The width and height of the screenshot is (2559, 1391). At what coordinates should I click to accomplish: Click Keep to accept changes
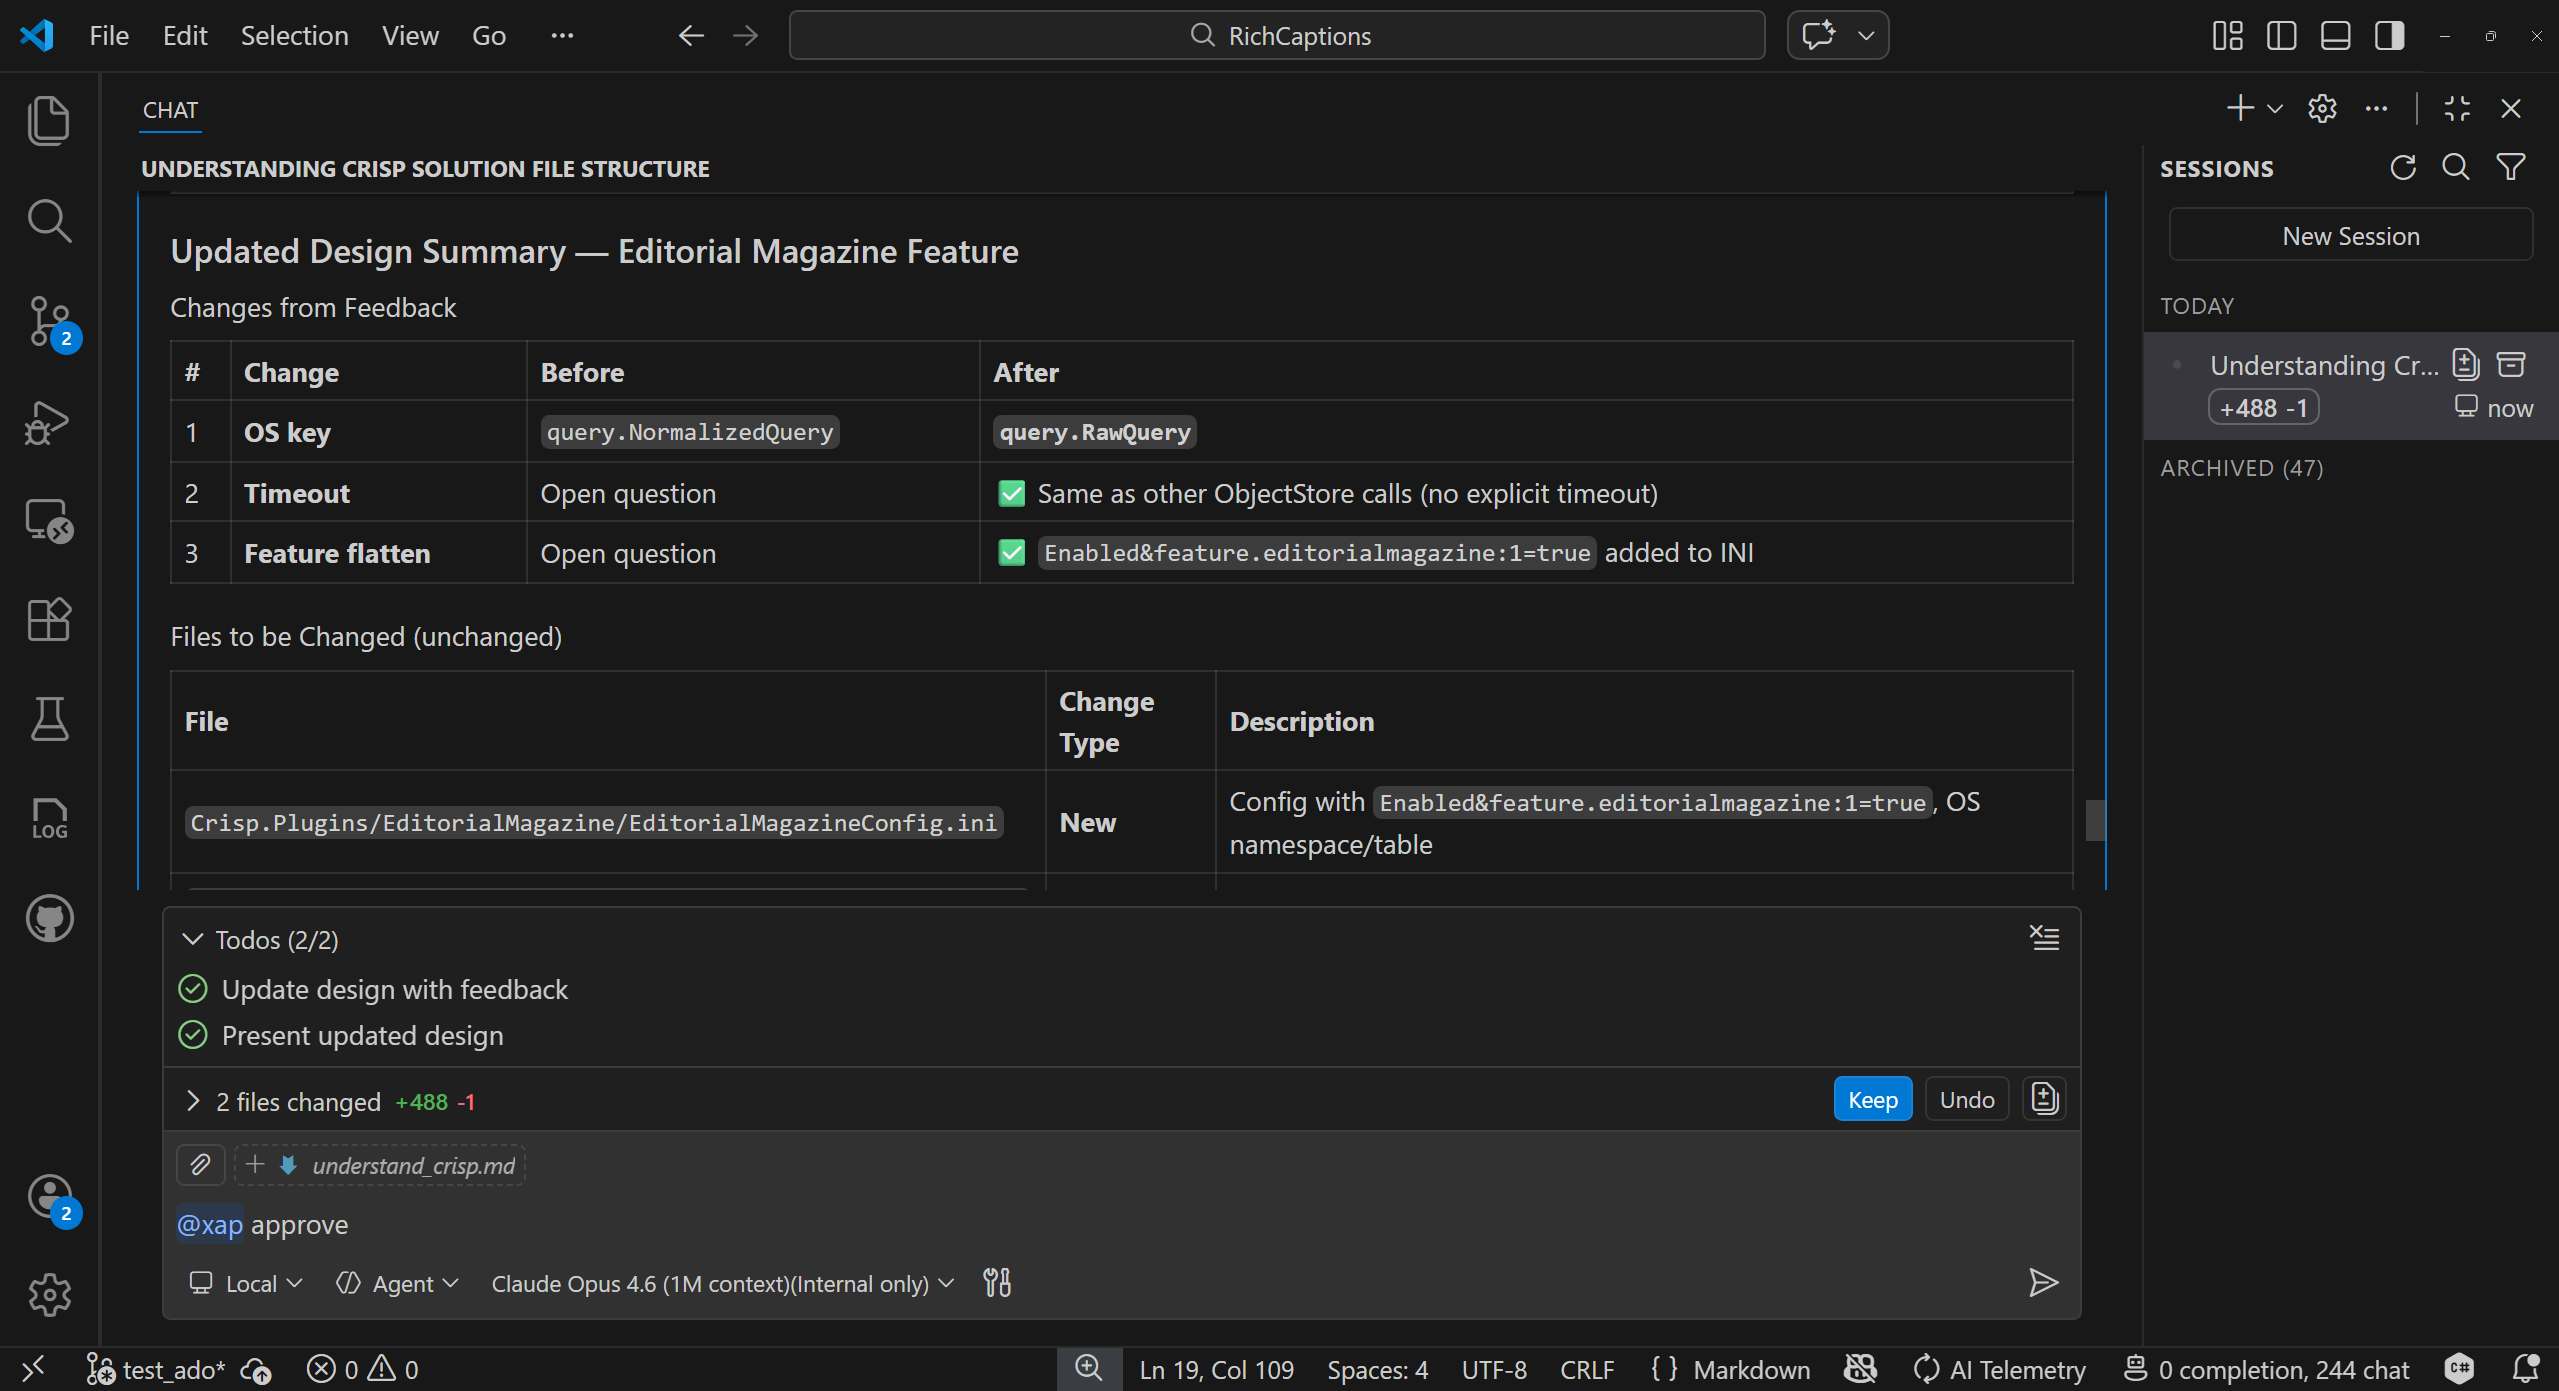(1872, 1100)
